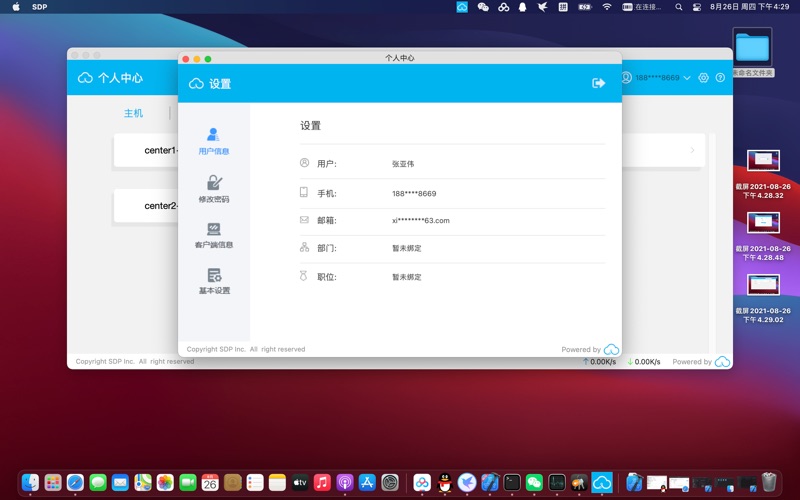Open help question mark icon
The image size is (800, 500).
click(719, 78)
